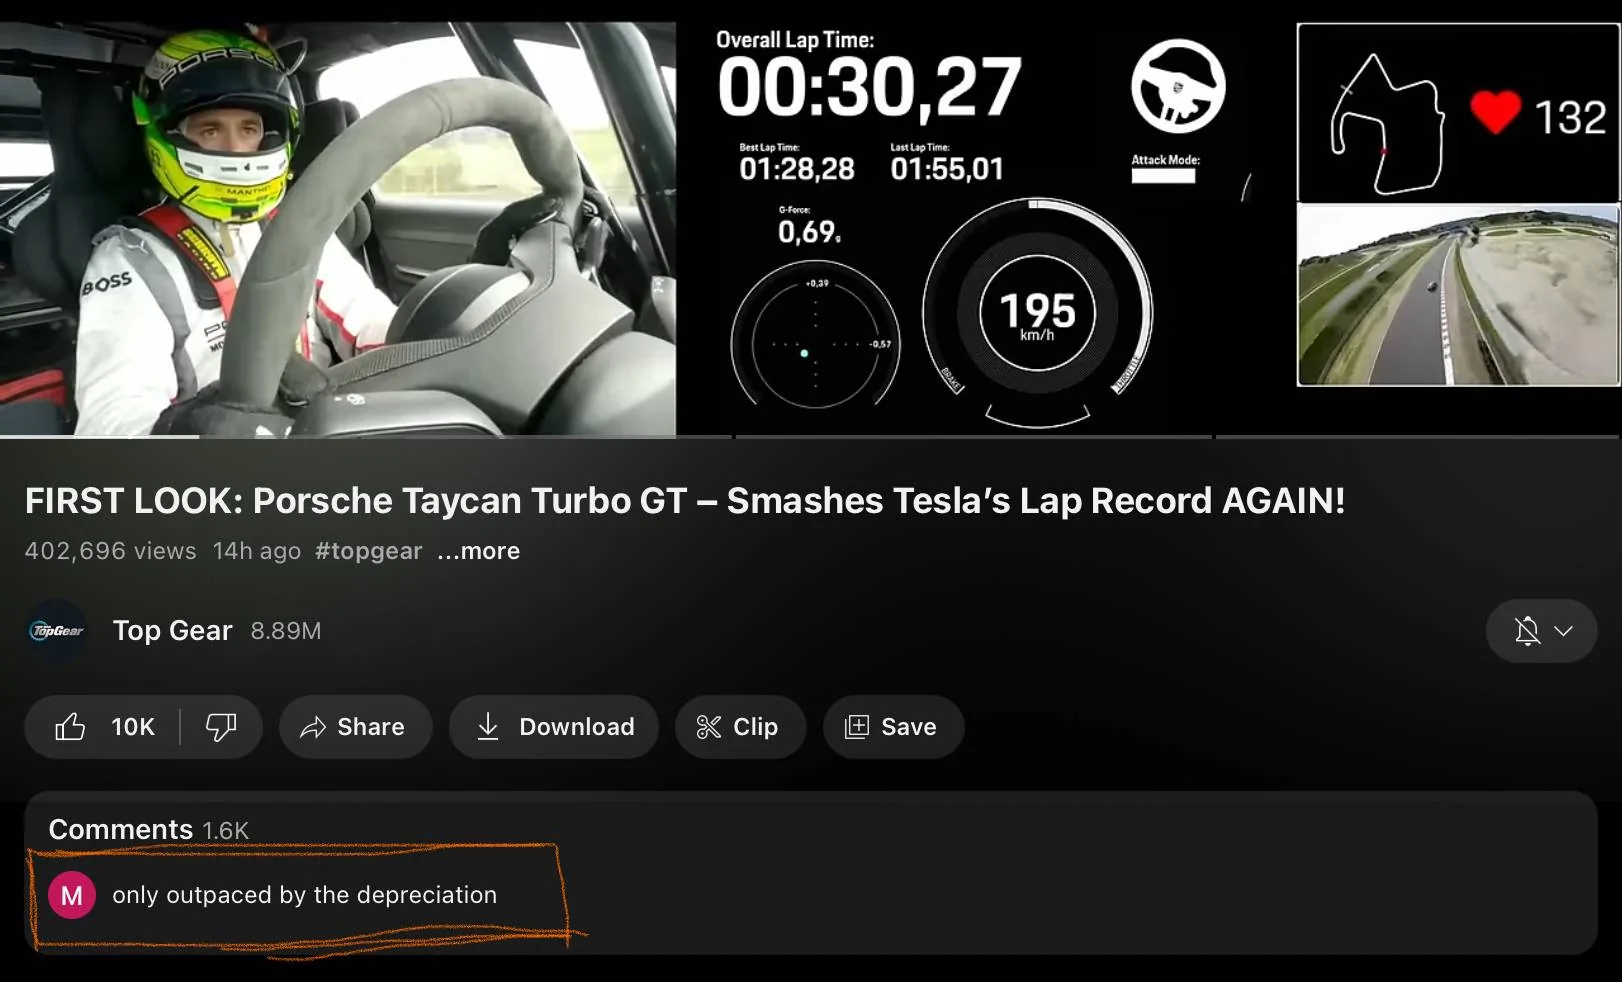
Task: Download the video
Action: tap(554, 727)
